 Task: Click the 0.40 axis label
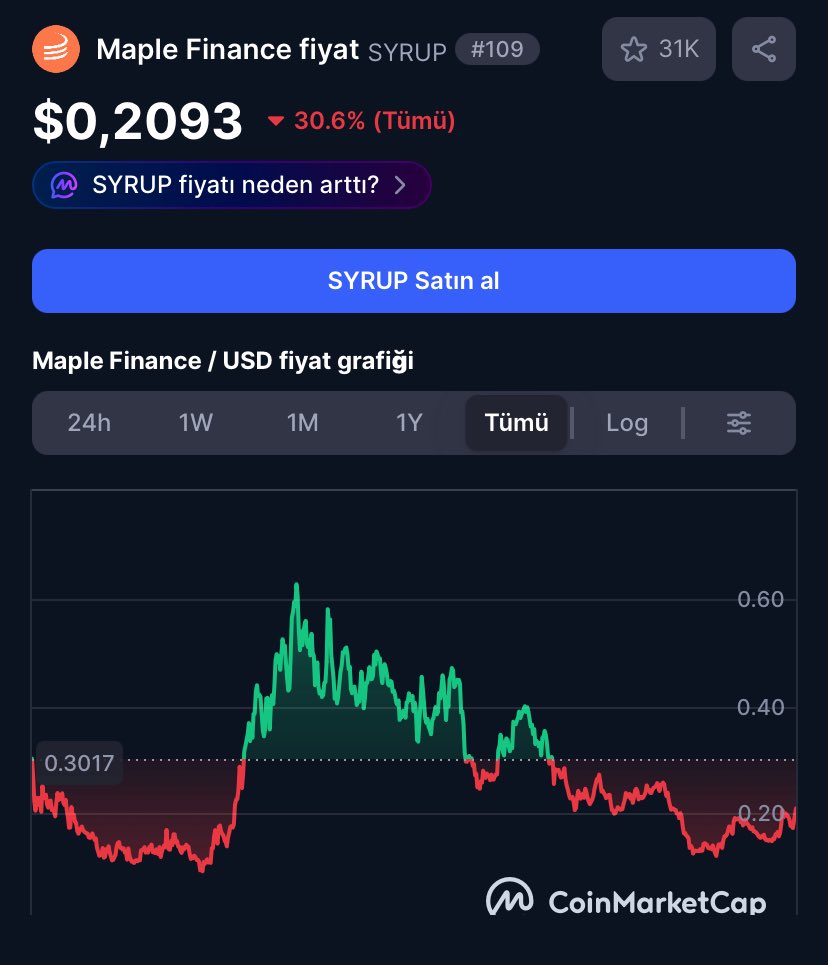[760, 708]
